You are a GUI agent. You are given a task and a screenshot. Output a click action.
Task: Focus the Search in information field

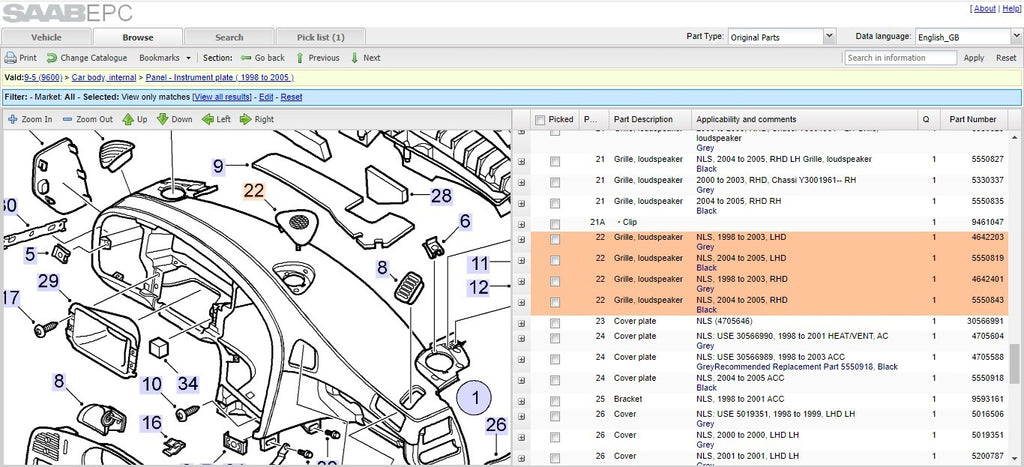click(x=901, y=58)
